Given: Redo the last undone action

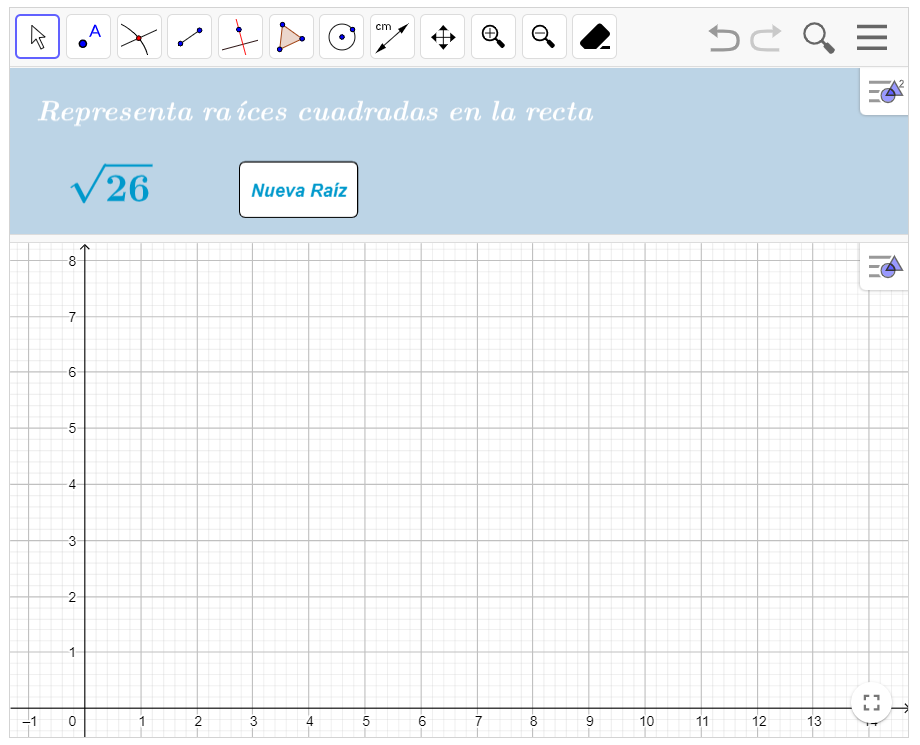Looking at the screenshot, I should pyautogui.click(x=767, y=38).
